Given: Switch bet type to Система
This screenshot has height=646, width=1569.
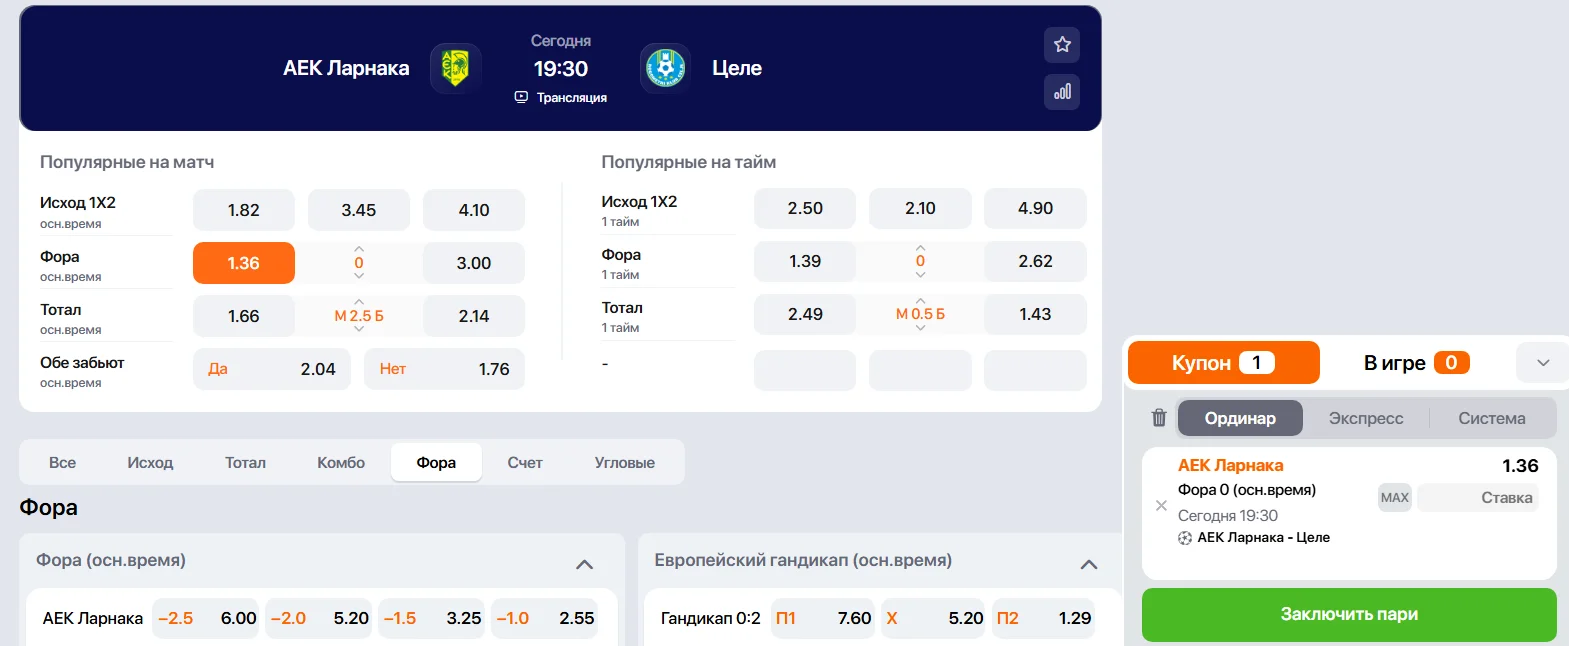Looking at the screenshot, I should 1491,418.
